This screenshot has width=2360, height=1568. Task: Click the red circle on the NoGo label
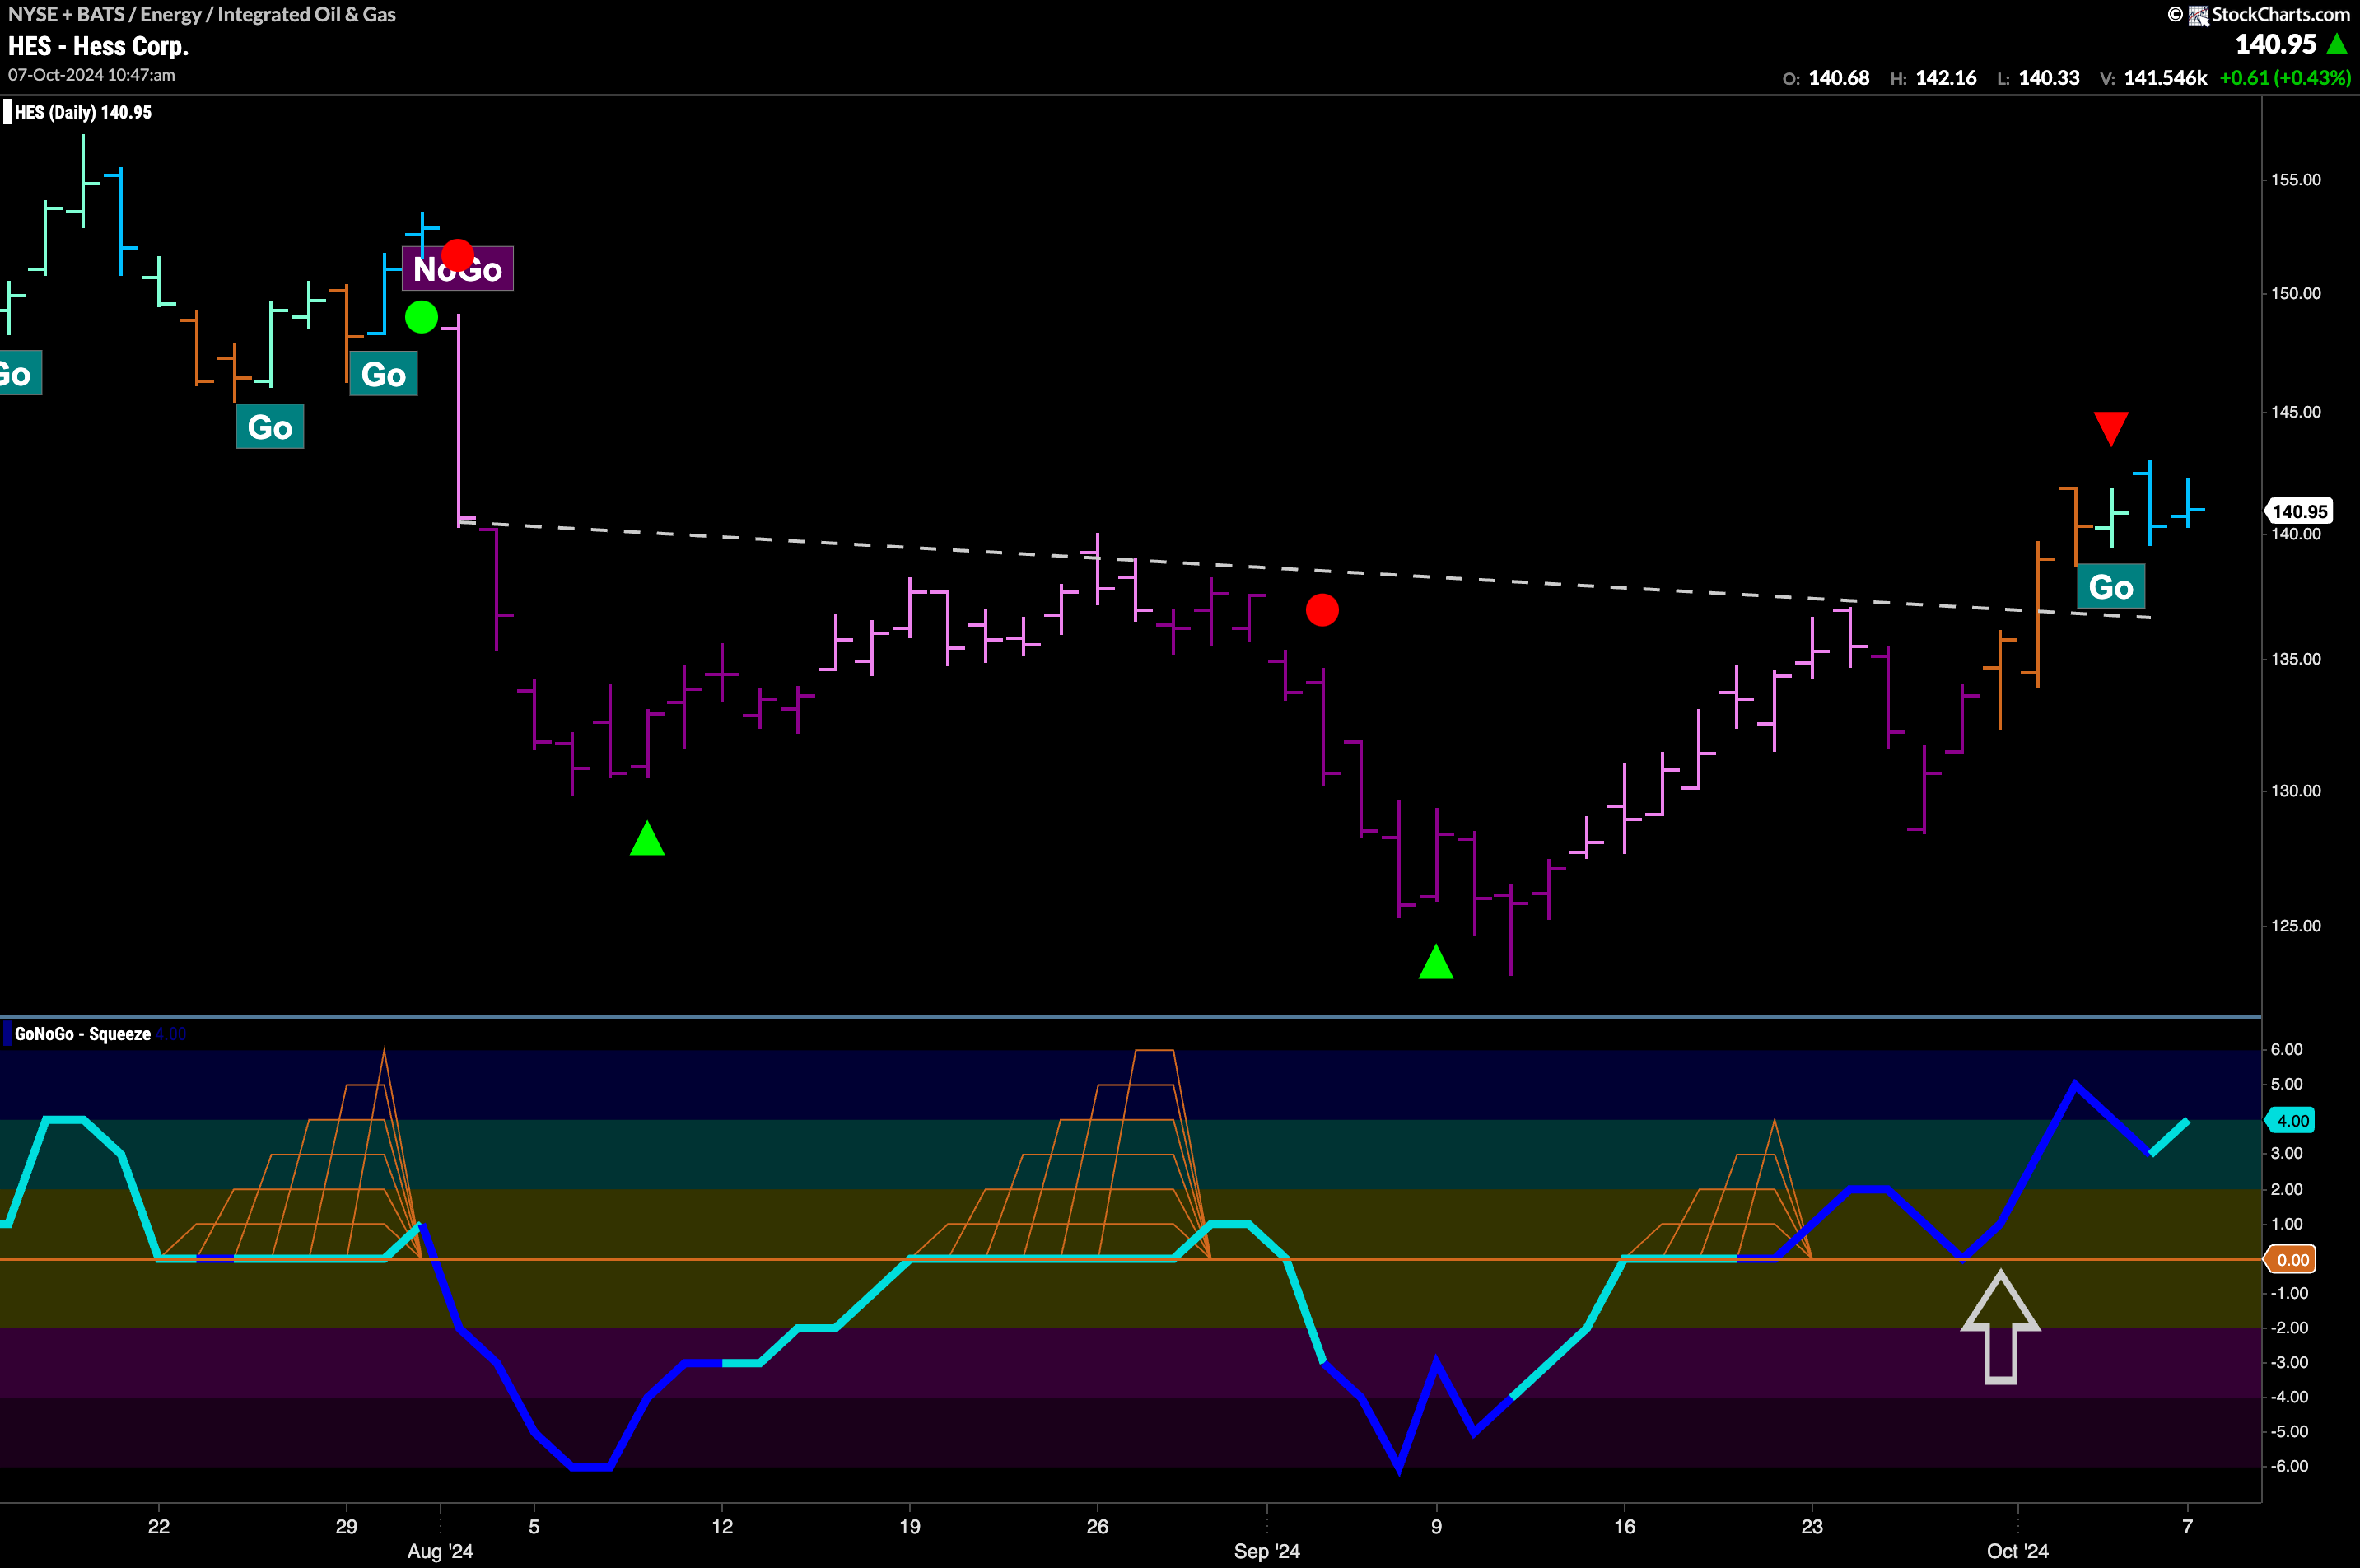click(x=457, y=255)
